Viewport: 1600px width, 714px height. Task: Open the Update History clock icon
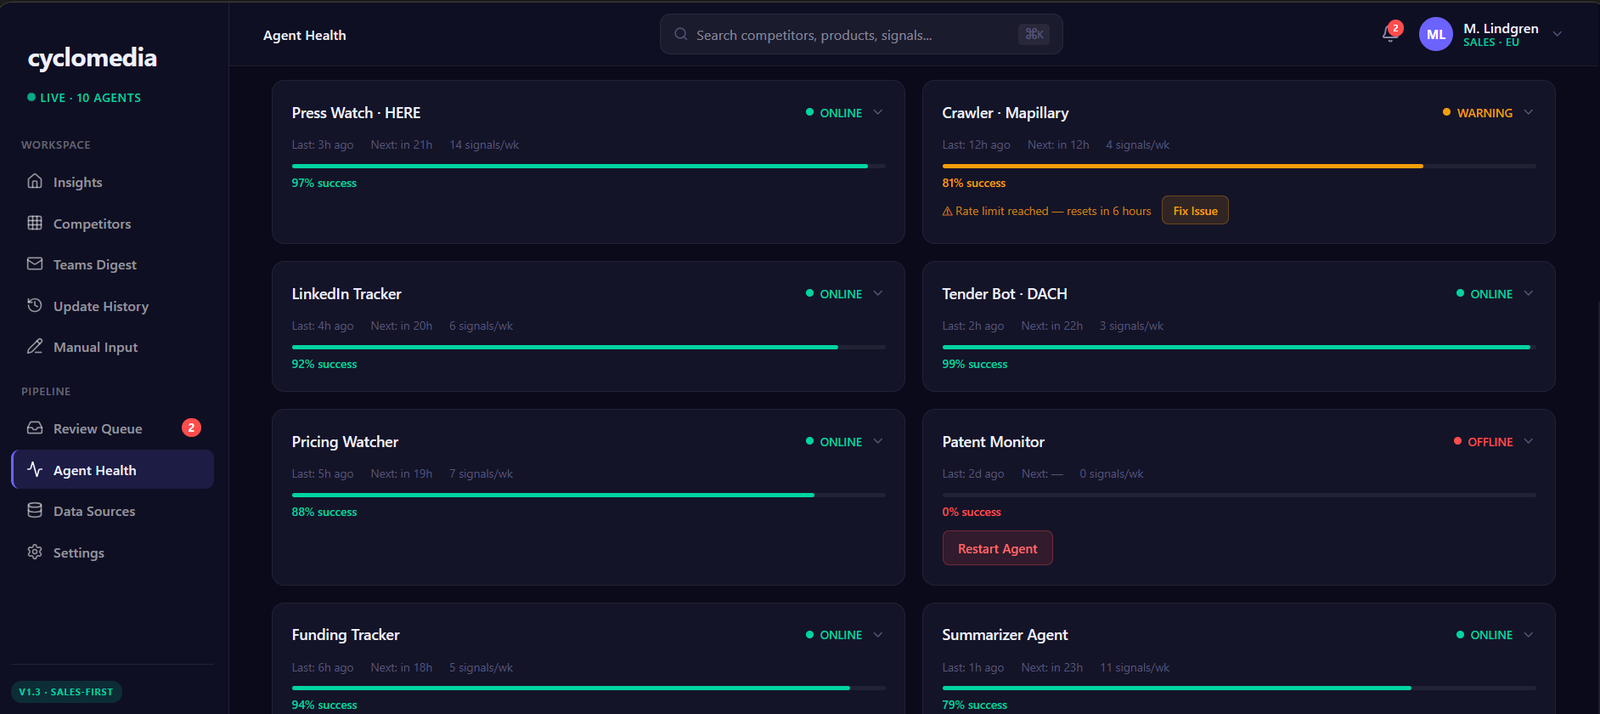35,305
